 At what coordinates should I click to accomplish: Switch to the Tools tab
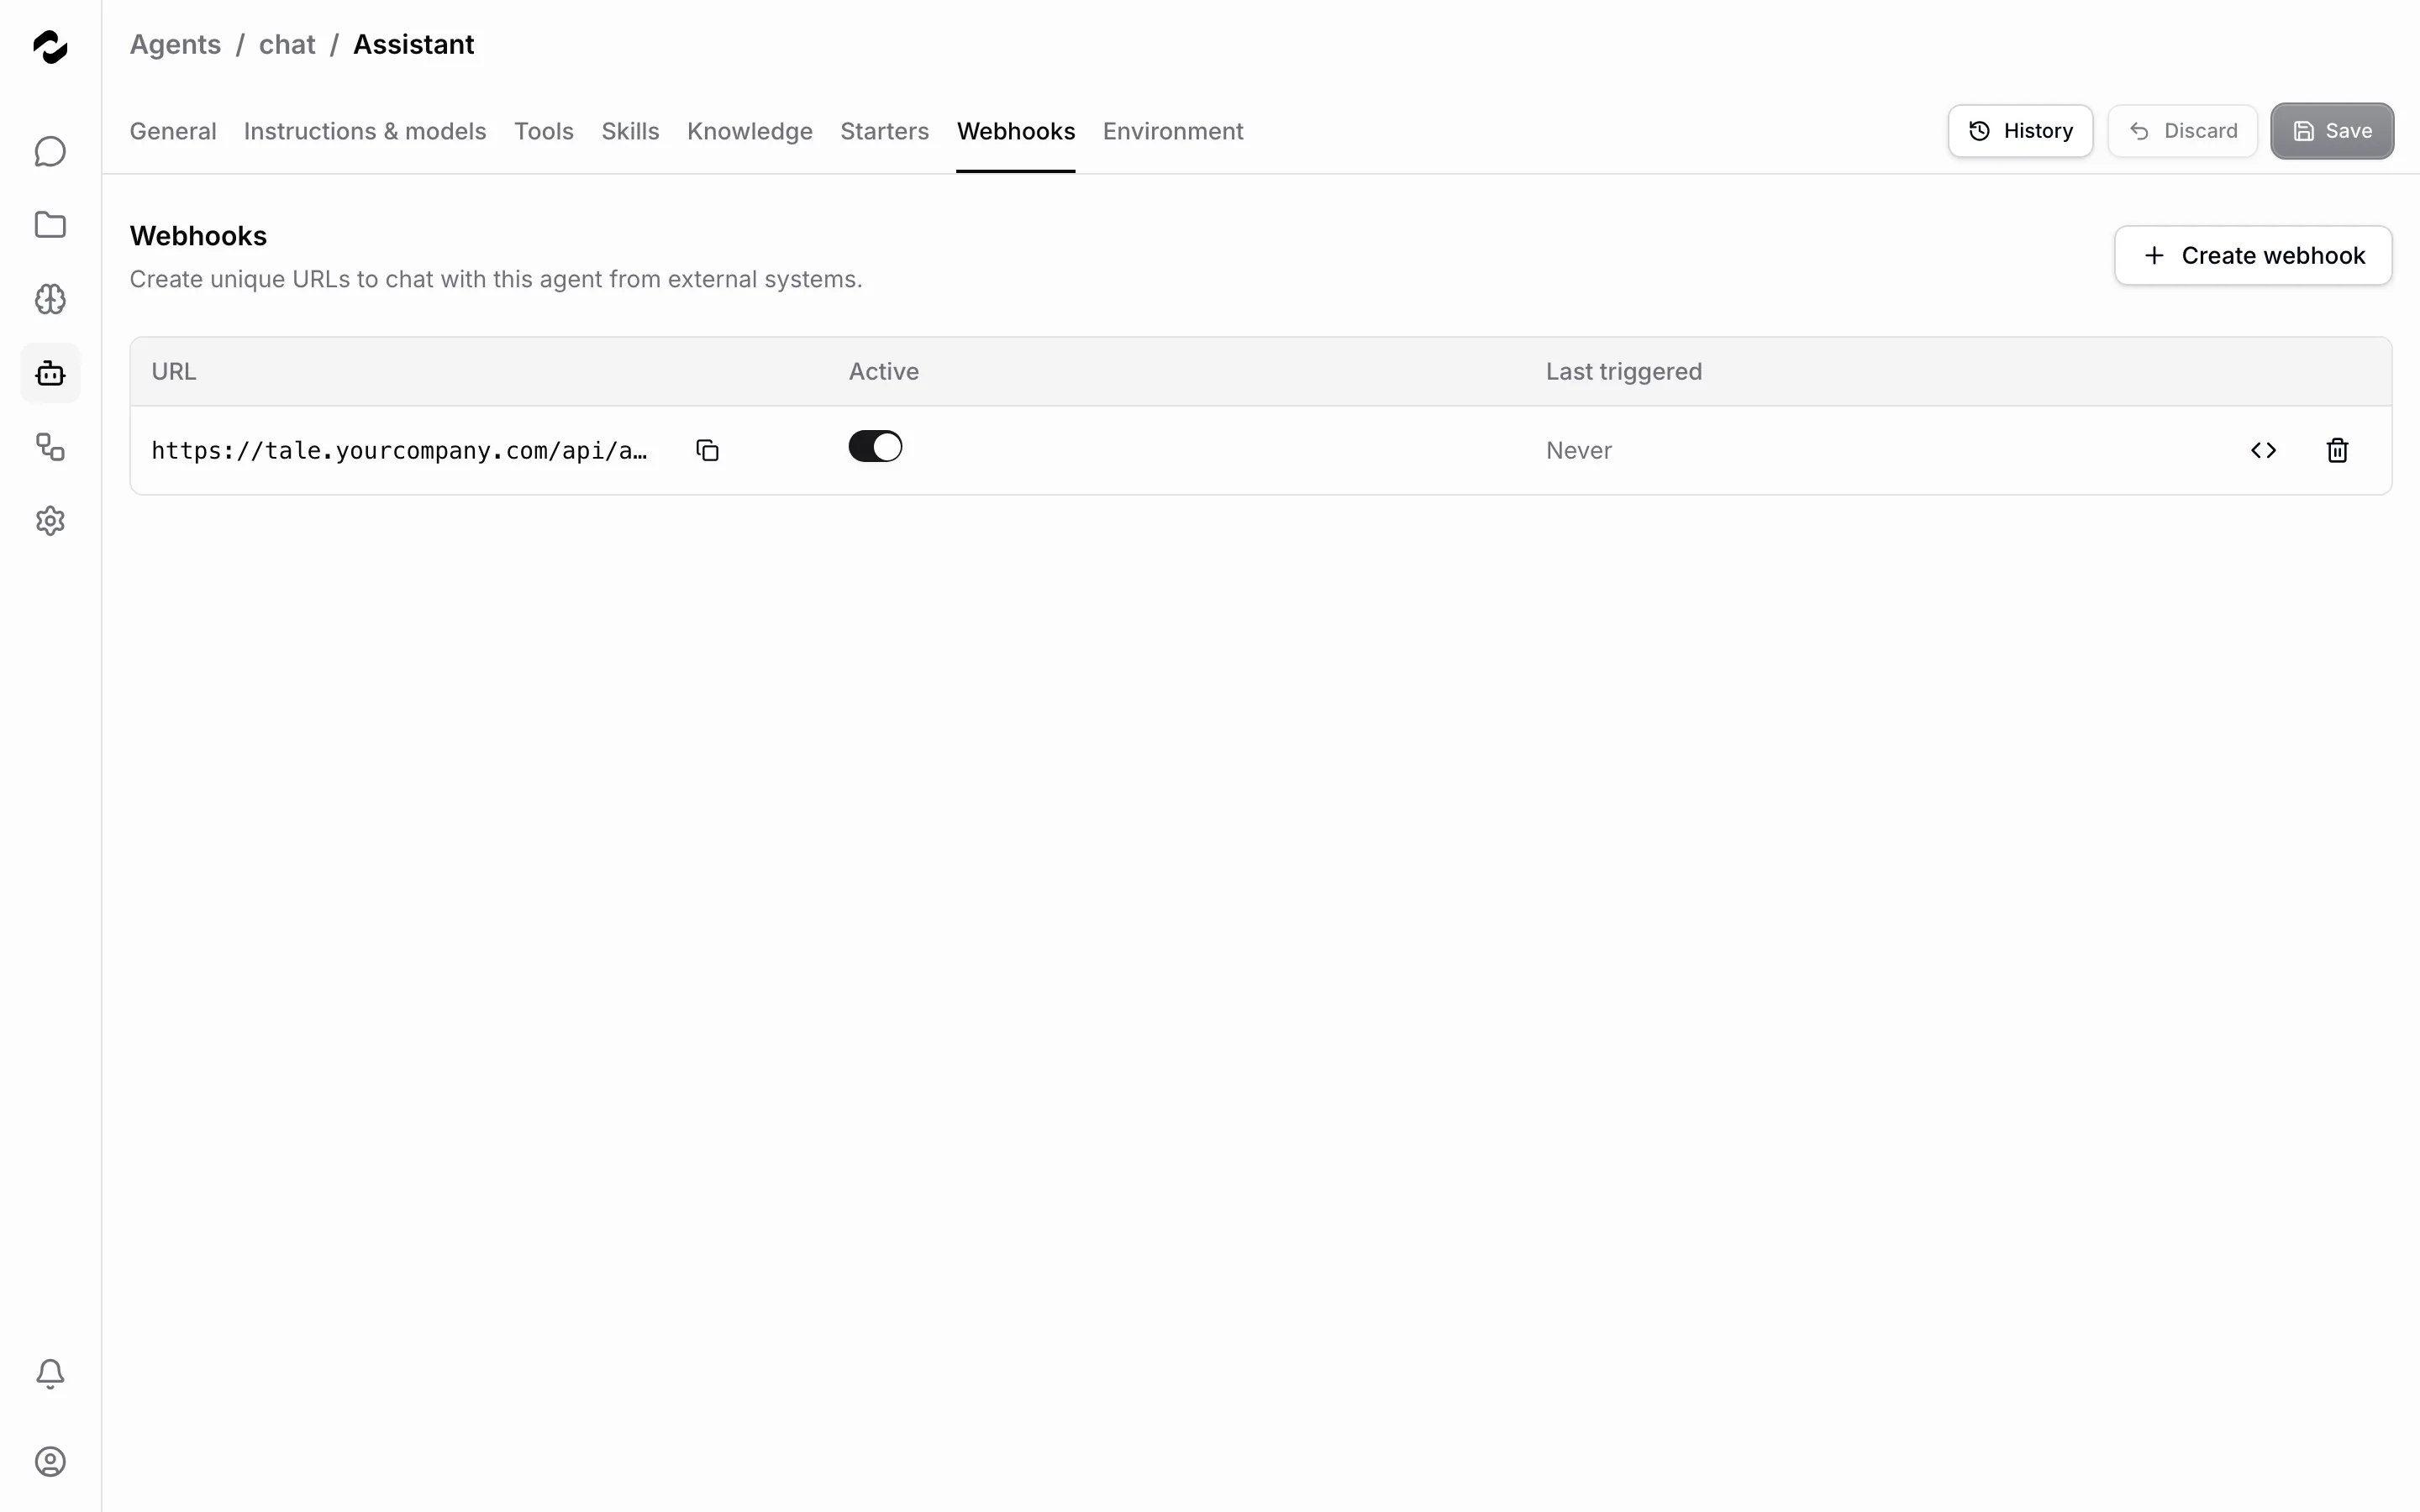[544, 131]
